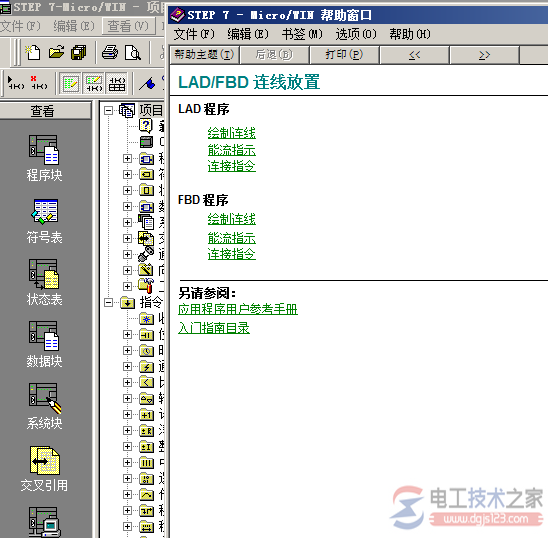This screenshot has width=548, height=538.
Task: Click the 帮助主题(T) button
Action: [x=204, y=55]
